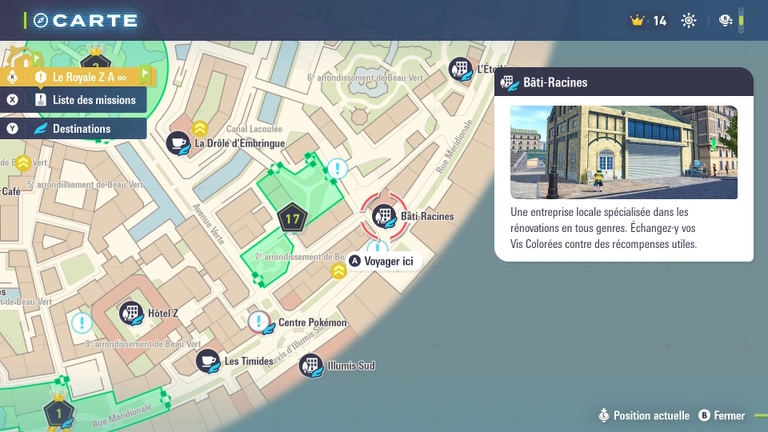Click the Fermer button
The image size is (768, 432).
click(x=721, y=415)
